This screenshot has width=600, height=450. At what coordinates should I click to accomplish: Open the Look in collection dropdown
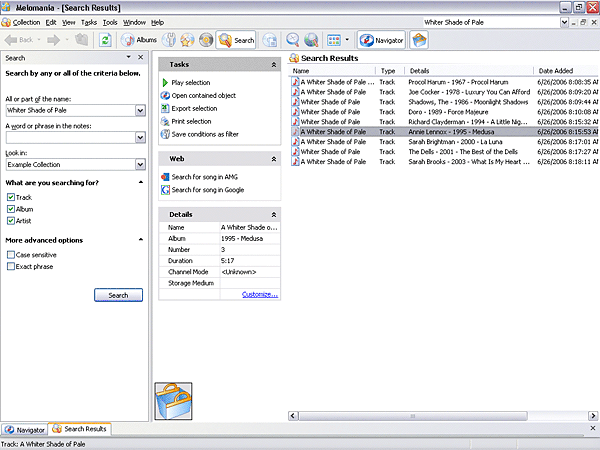[140, 165]
